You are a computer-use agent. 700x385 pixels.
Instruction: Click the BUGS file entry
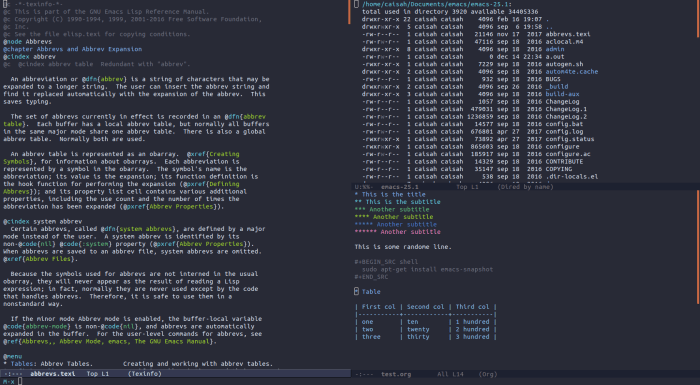click(553, 79)
